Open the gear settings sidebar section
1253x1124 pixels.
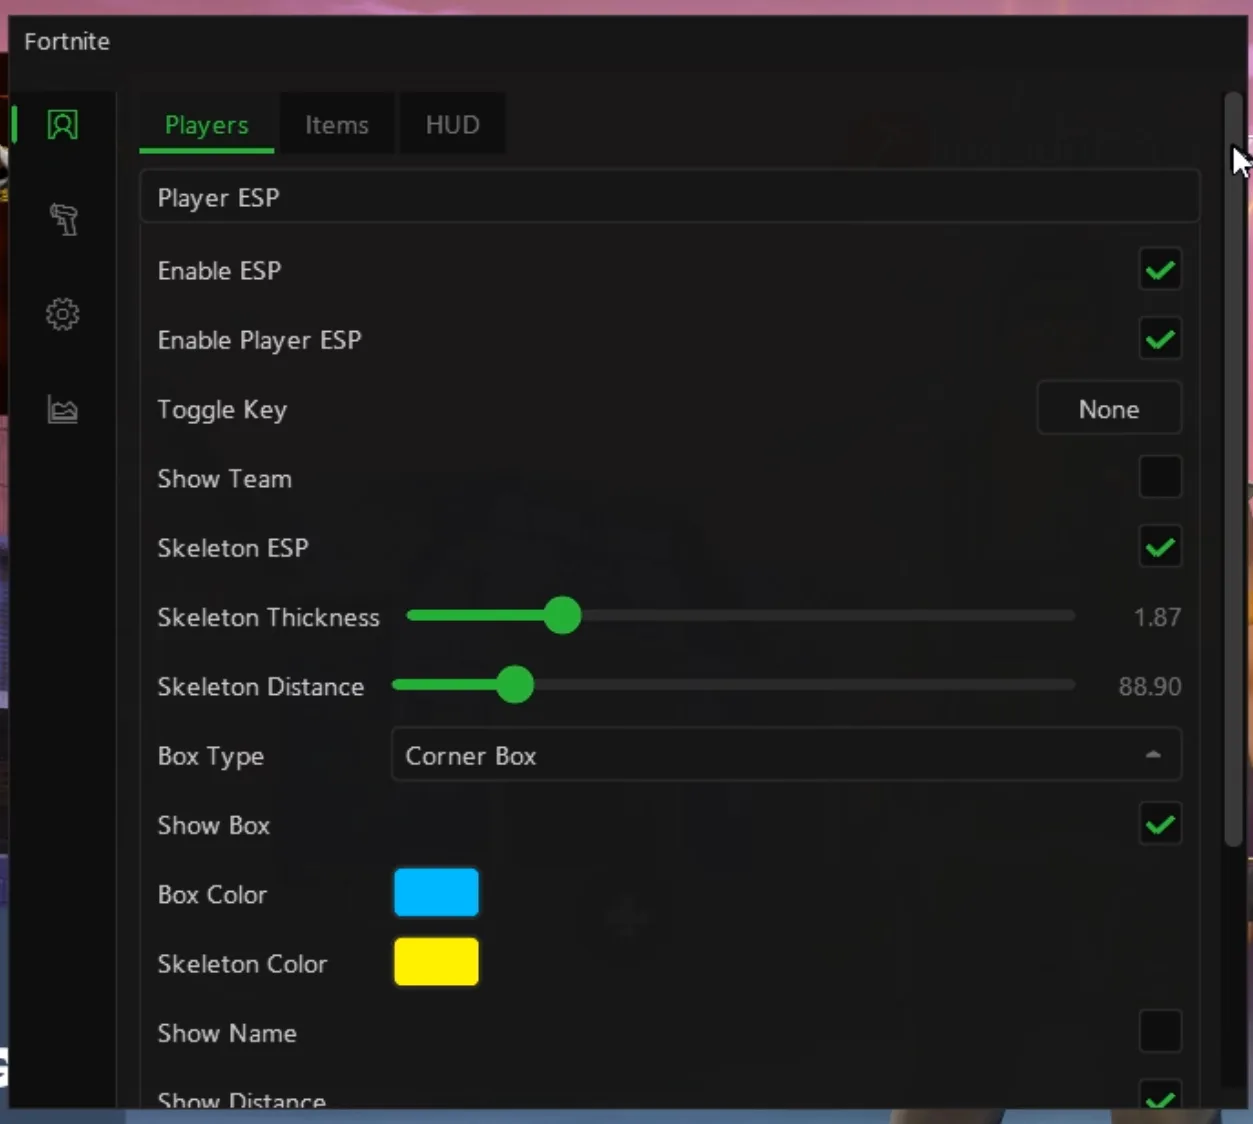coord(62,314)
